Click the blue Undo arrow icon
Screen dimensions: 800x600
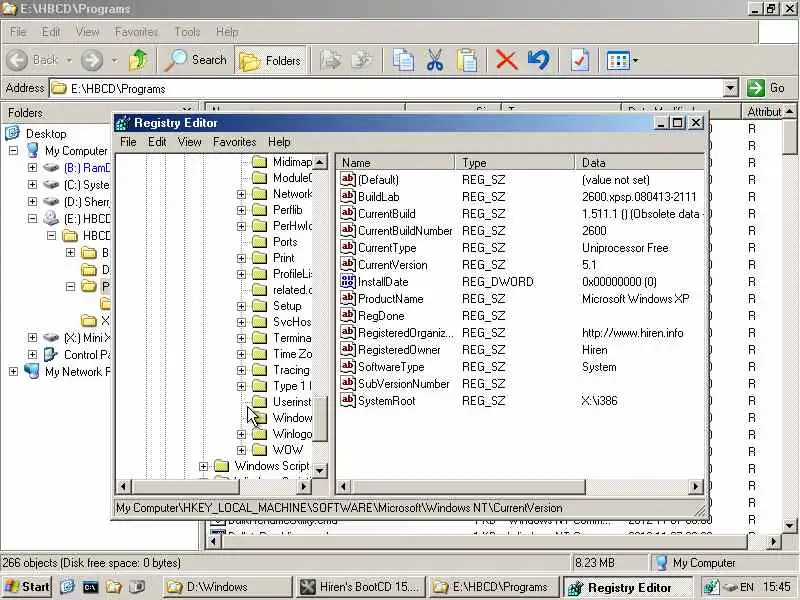tap(539, 60)
